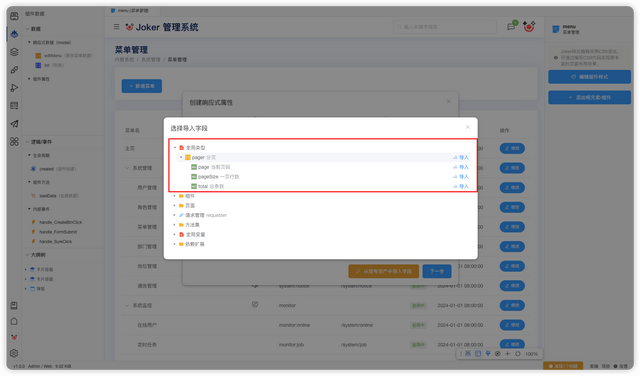
Task: Collapse the 系统监控 table row
Action: (x=127, y=305)
